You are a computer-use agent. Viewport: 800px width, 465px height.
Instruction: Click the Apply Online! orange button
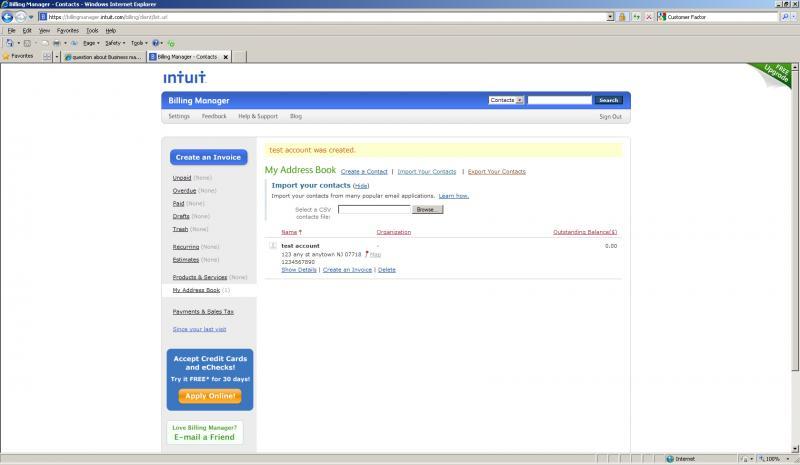click(x=210, y=396)
